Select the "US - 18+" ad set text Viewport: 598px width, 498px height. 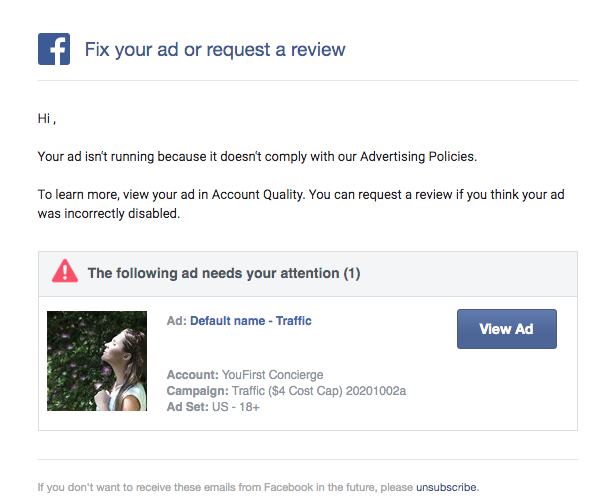click(236, 407)
